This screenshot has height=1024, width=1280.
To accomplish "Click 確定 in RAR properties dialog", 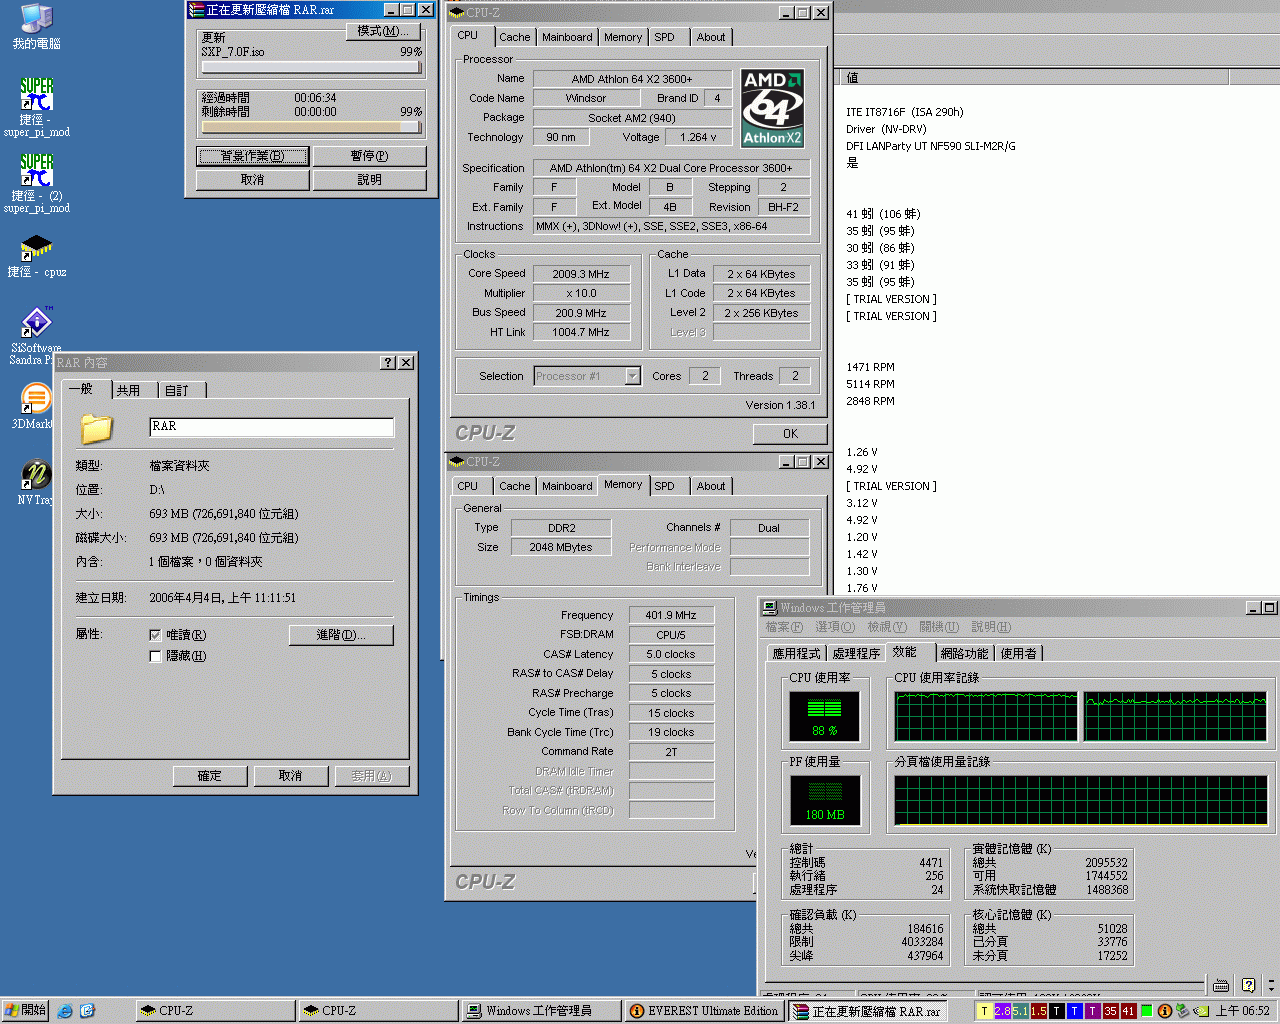I will [210, 776].
